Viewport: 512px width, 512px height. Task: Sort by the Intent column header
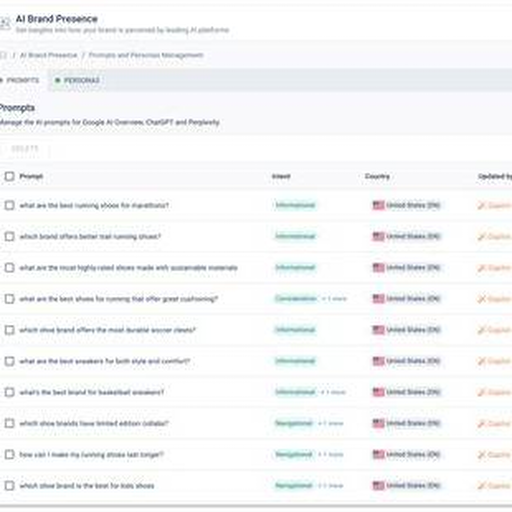pyautogui.click(x=281, y=176)
